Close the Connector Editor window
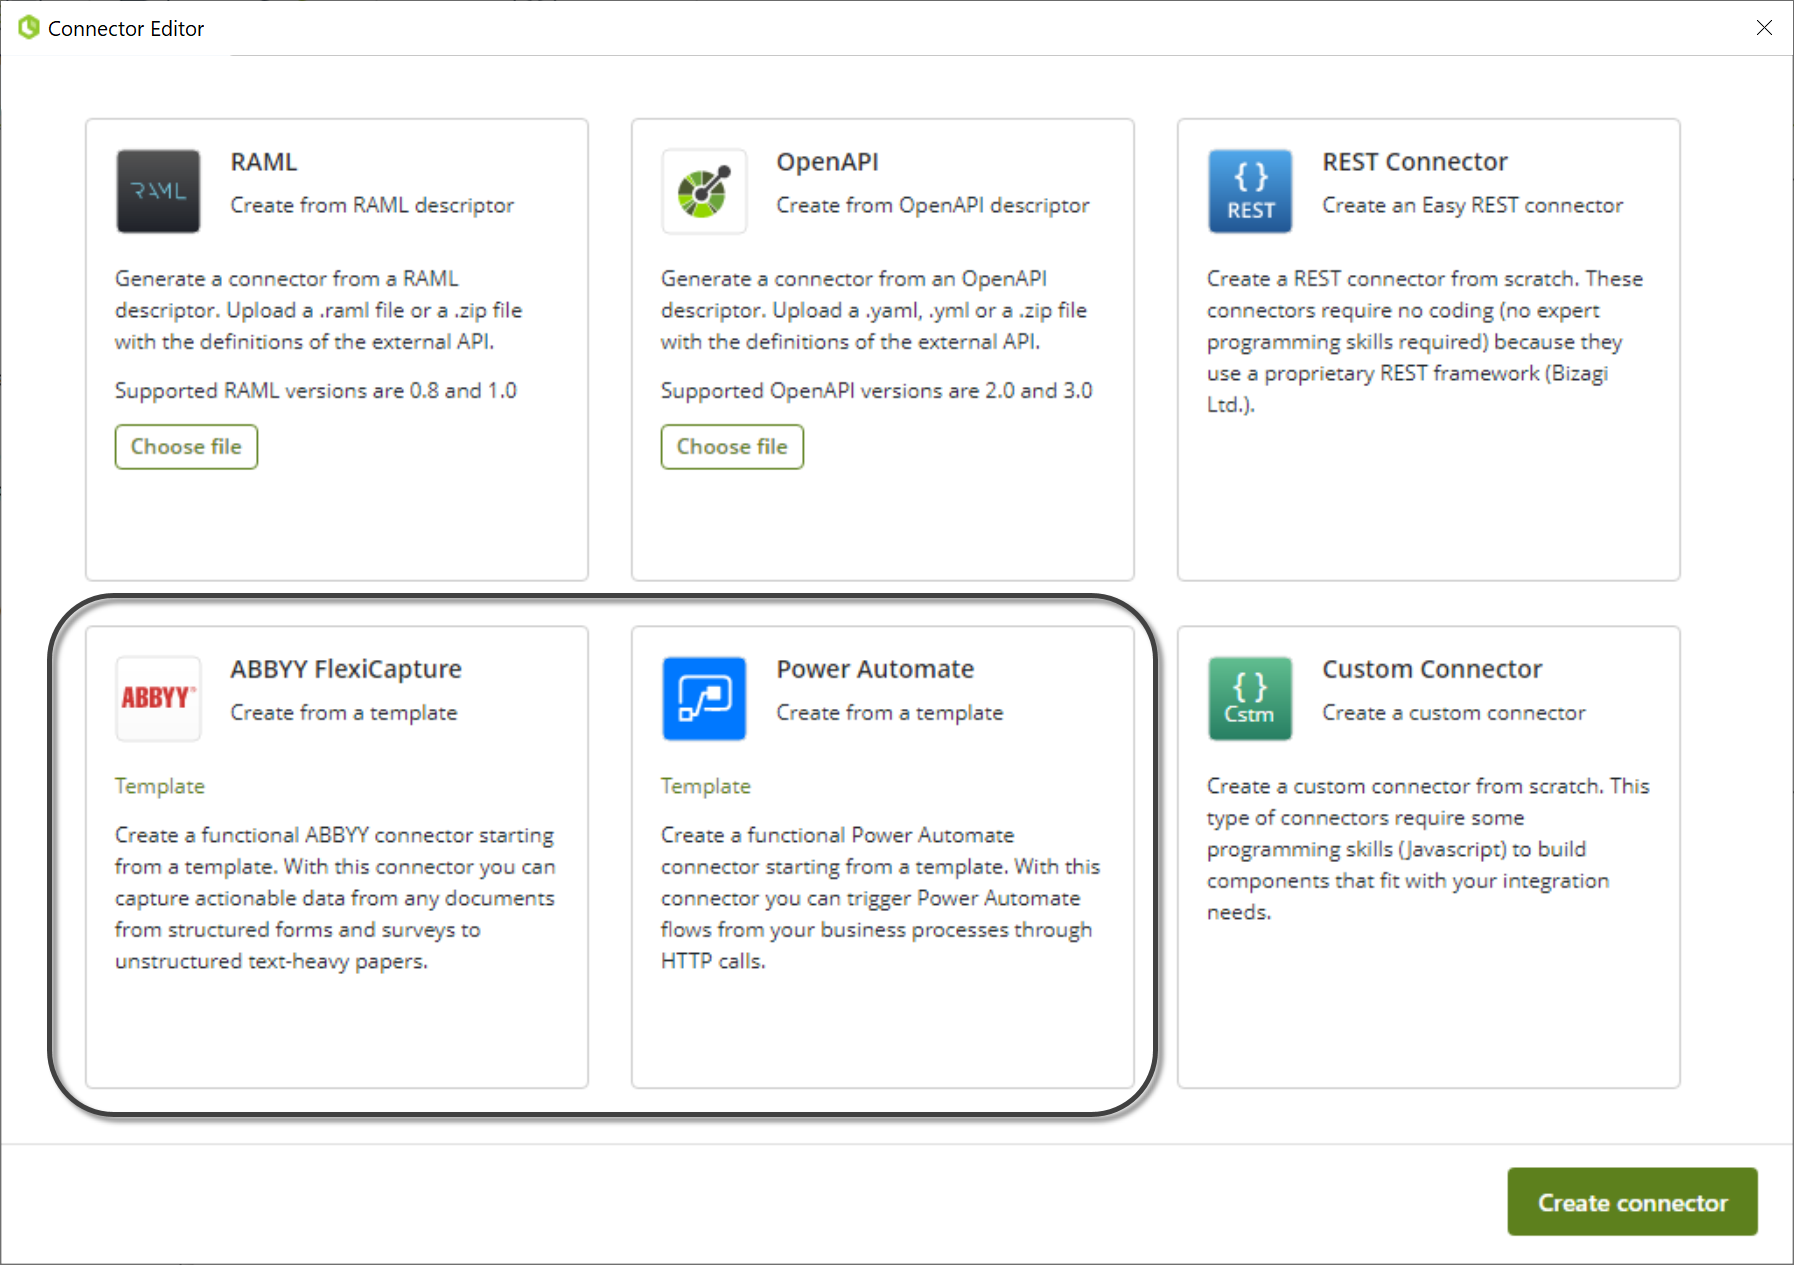 [1764, 28]
